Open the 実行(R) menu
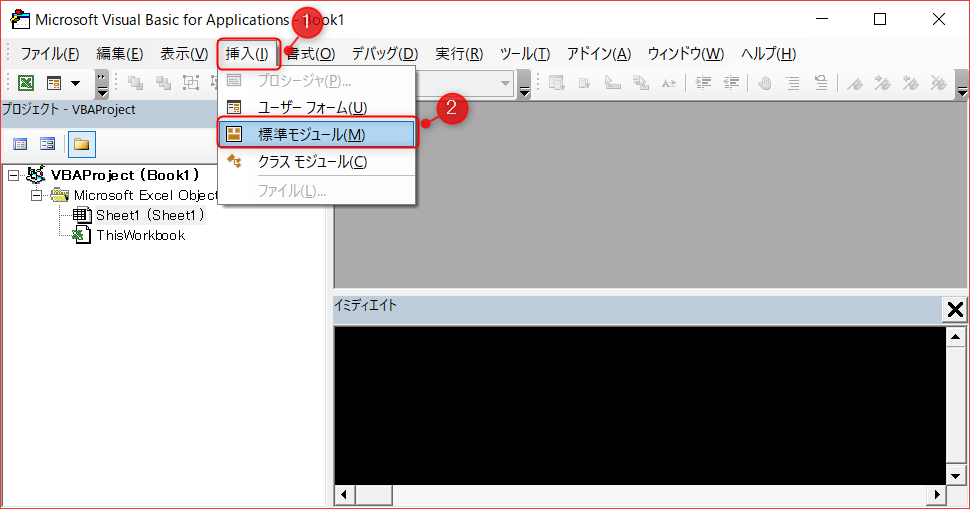970x509 pixels. [459, 54]
